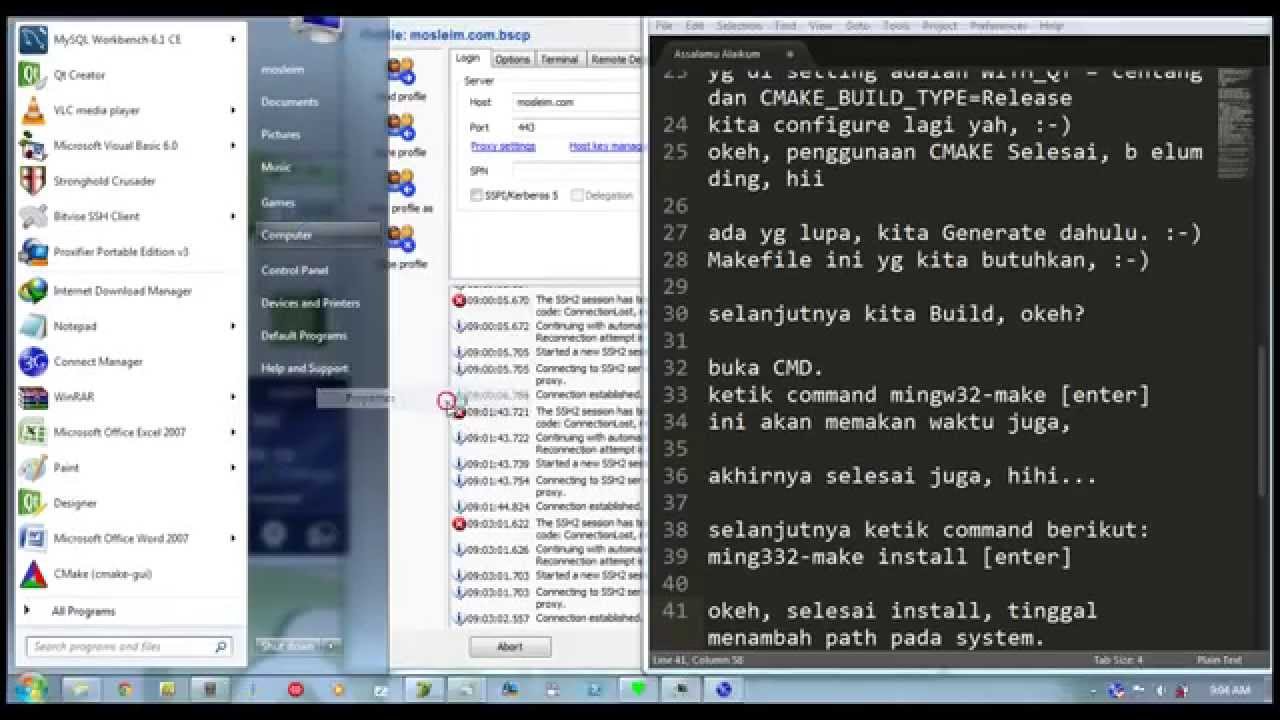Open CMake (cmake-gui) icon
Image resolution: width=1280 pixels, height=720 pixels.
coord(33,574)
